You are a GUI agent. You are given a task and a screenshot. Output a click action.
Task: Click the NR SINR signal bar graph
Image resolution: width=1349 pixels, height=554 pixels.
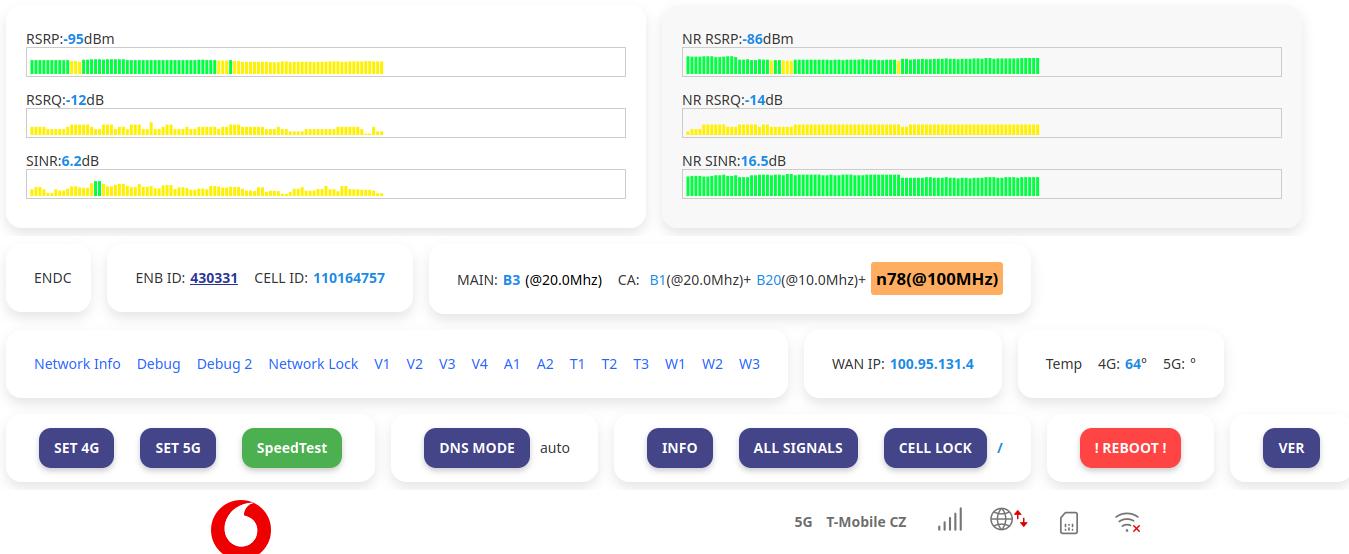[982, 184]
